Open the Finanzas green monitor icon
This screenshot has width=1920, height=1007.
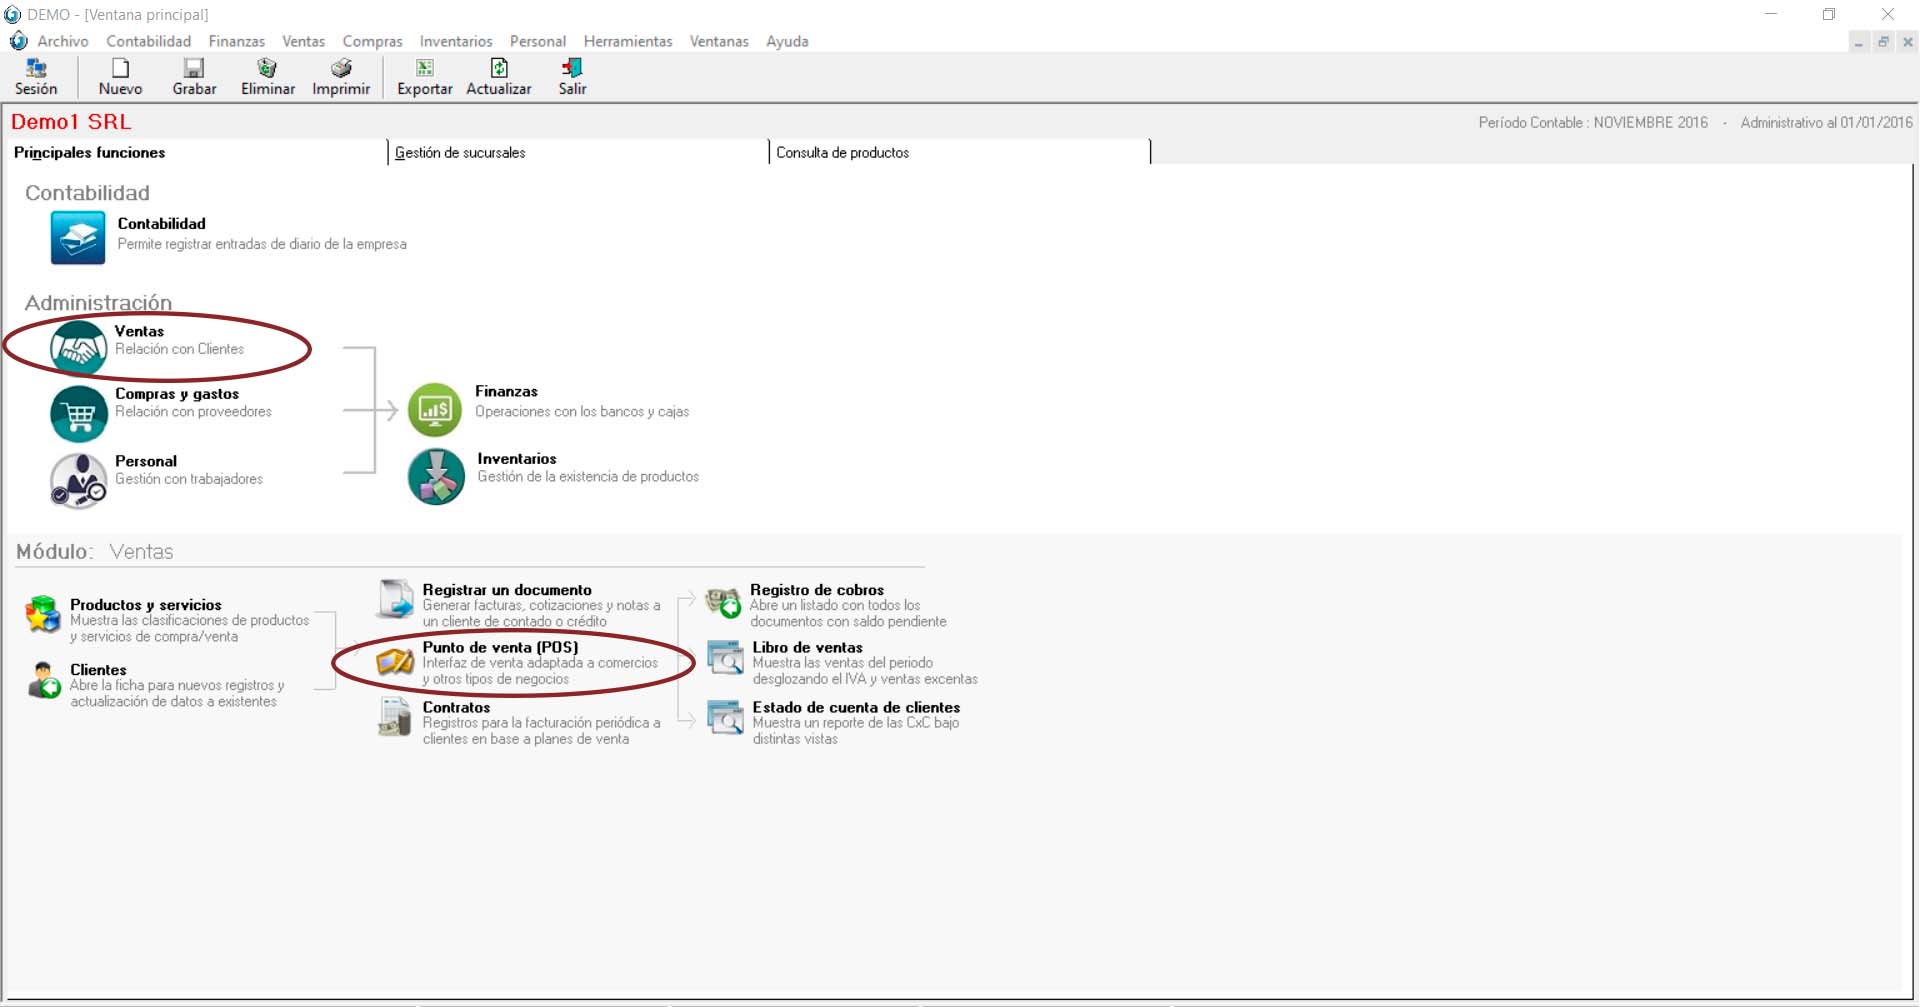(x=435, y=410)
